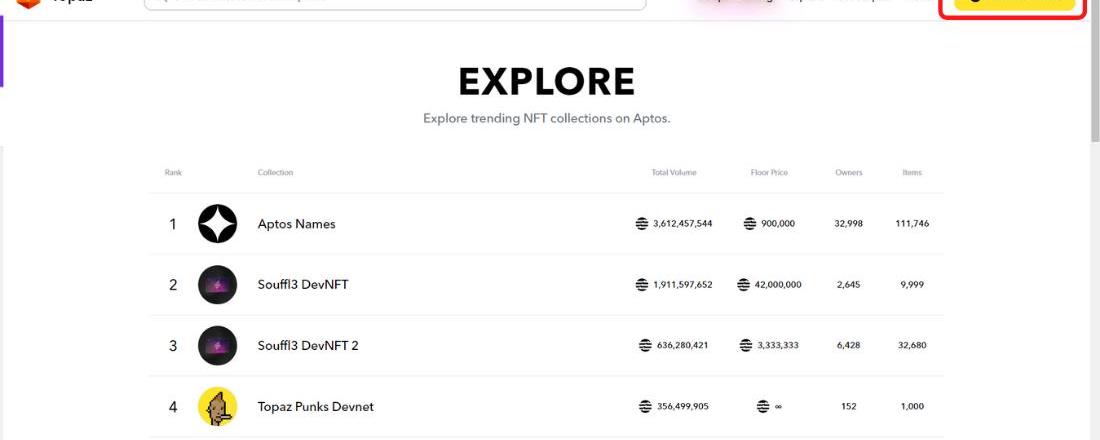
Task: Use the page's vertical scrollbar
Action: (1095, 70)
